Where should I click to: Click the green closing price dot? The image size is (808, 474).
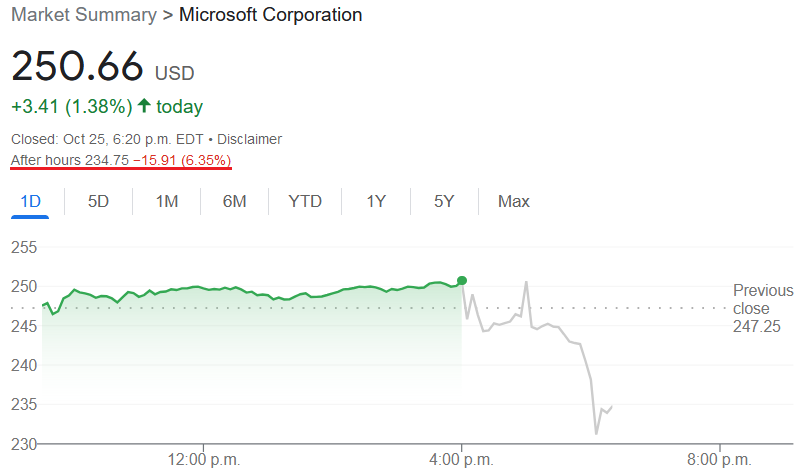462,280
